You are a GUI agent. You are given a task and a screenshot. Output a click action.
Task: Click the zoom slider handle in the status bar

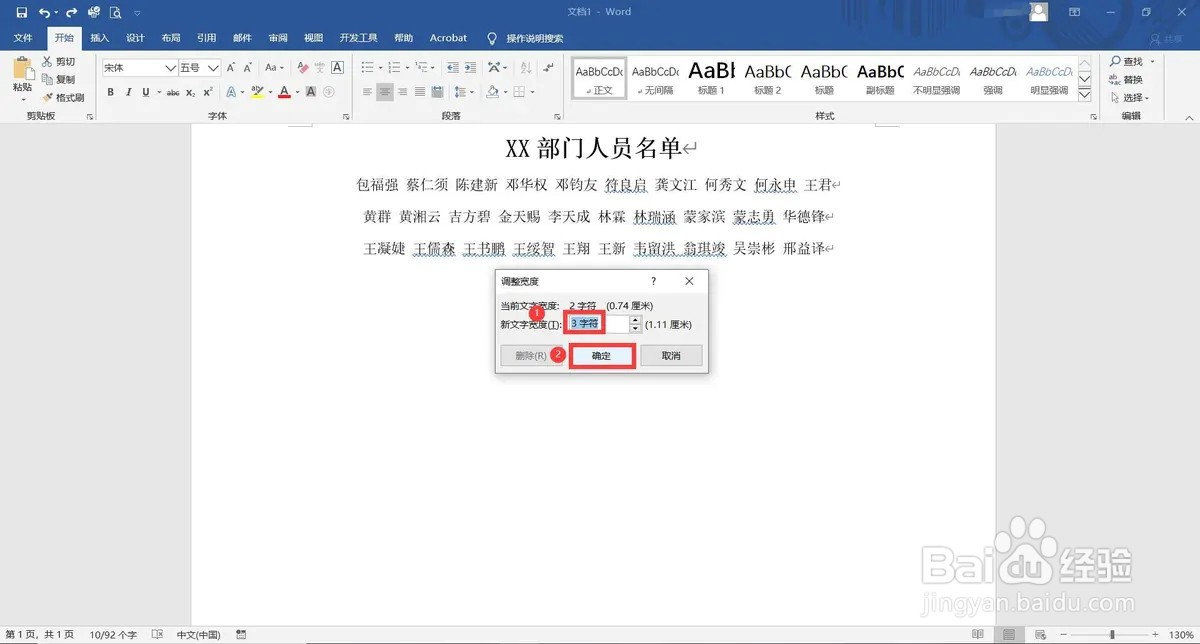(x=1112, y=635)
